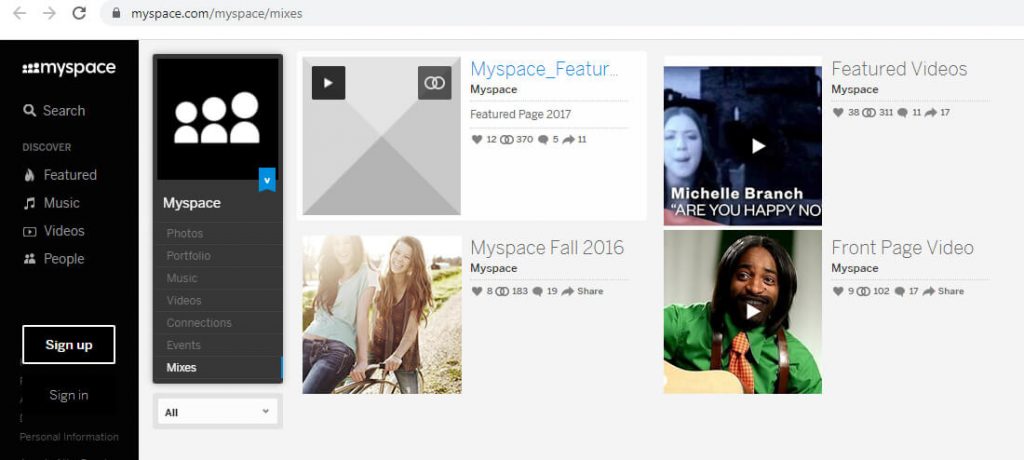
Task: Select the Mixes profile tab
Action: coord(218,367)
